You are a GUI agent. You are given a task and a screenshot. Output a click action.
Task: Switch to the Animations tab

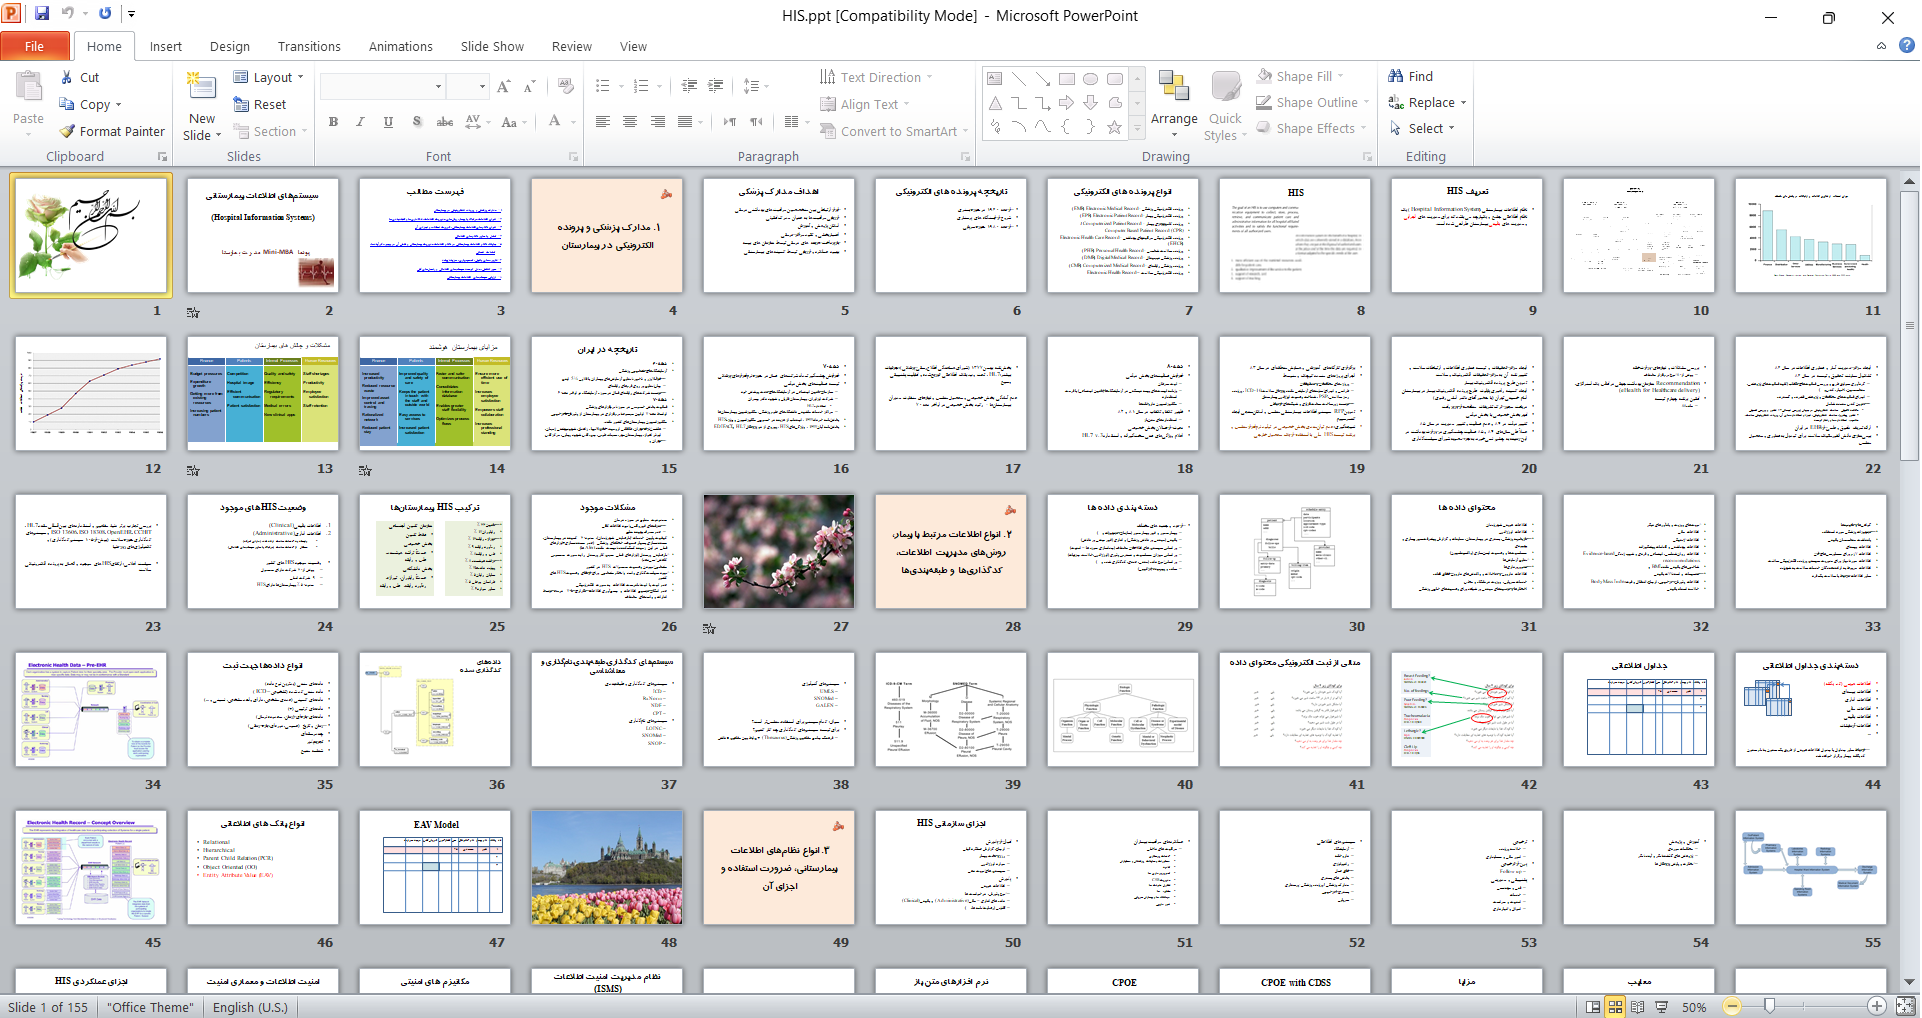[x=401, y=46]
